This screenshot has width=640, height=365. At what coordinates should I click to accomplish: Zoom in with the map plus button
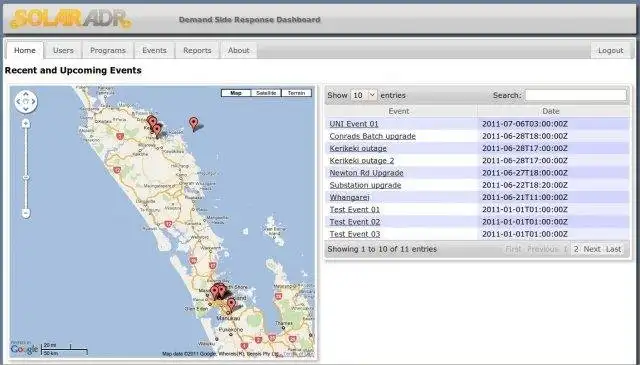point(26,123)
